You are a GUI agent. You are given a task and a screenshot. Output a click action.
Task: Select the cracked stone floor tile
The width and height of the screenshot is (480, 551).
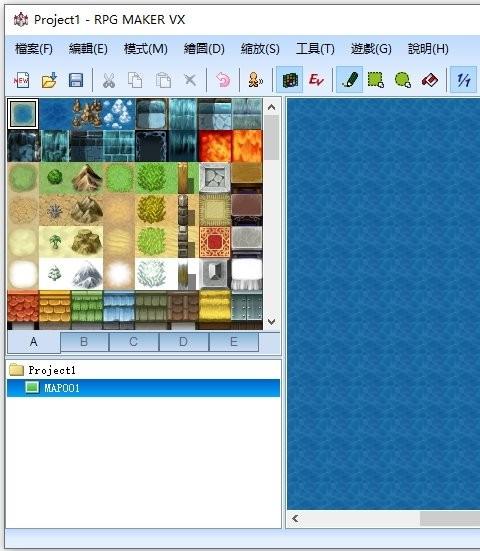coord(215,177)
